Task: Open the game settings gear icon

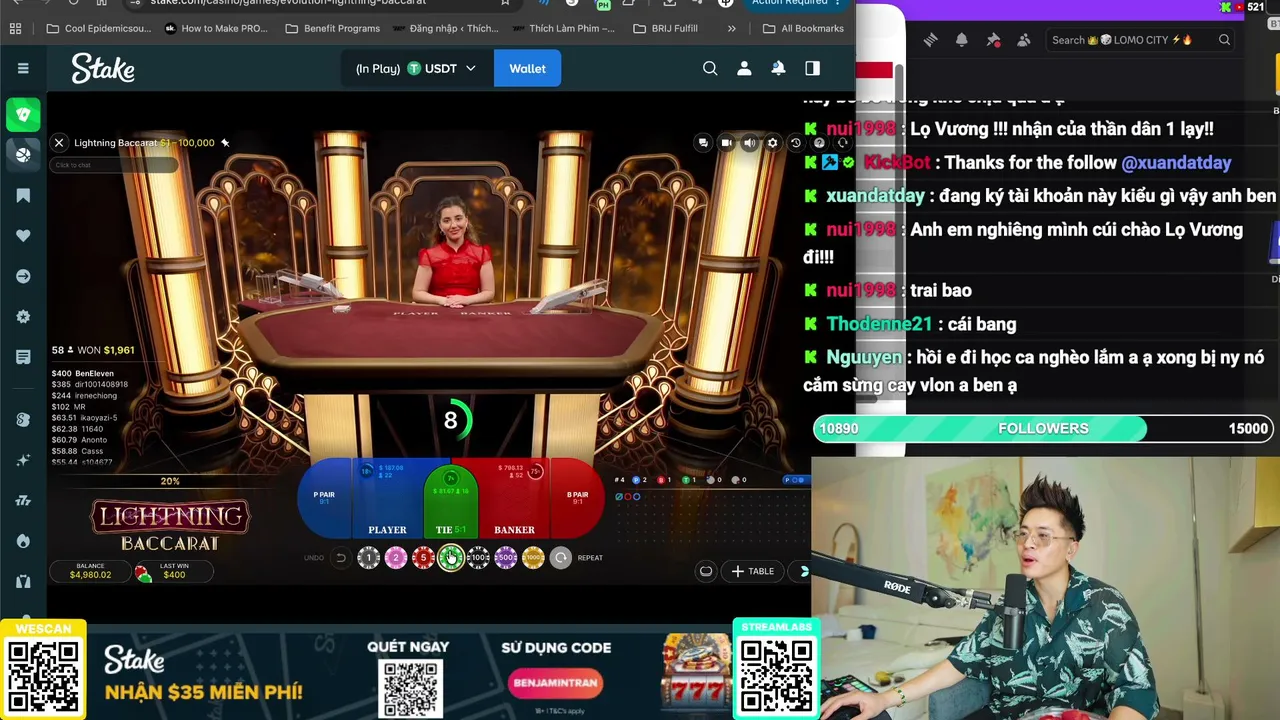Action: (772, 143)
